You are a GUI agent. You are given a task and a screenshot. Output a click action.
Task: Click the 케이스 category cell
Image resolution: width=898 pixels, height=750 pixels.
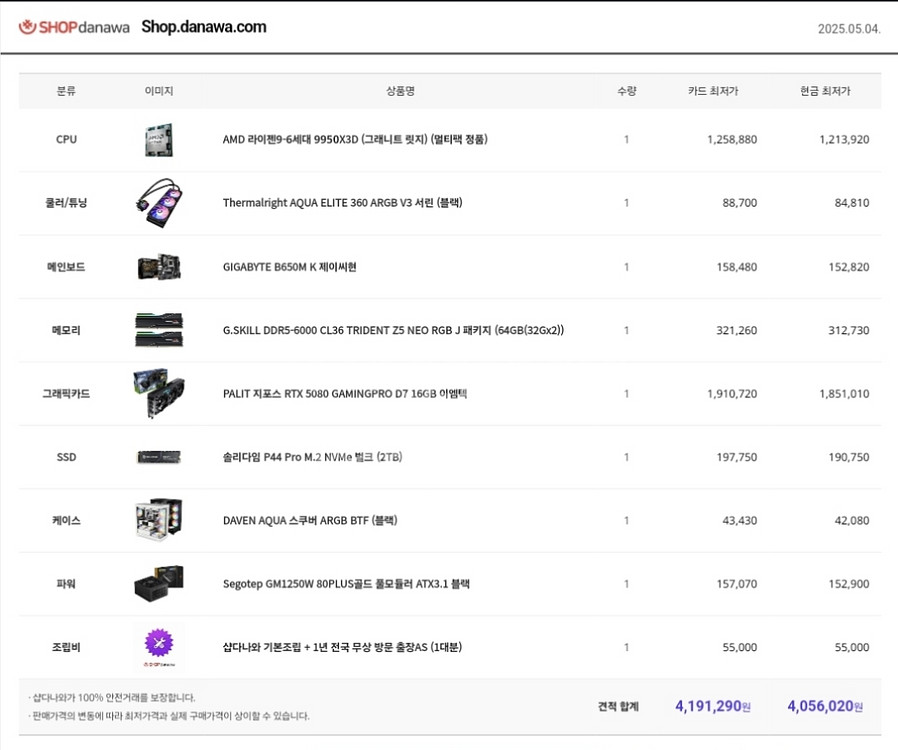[x=66, y=520]
